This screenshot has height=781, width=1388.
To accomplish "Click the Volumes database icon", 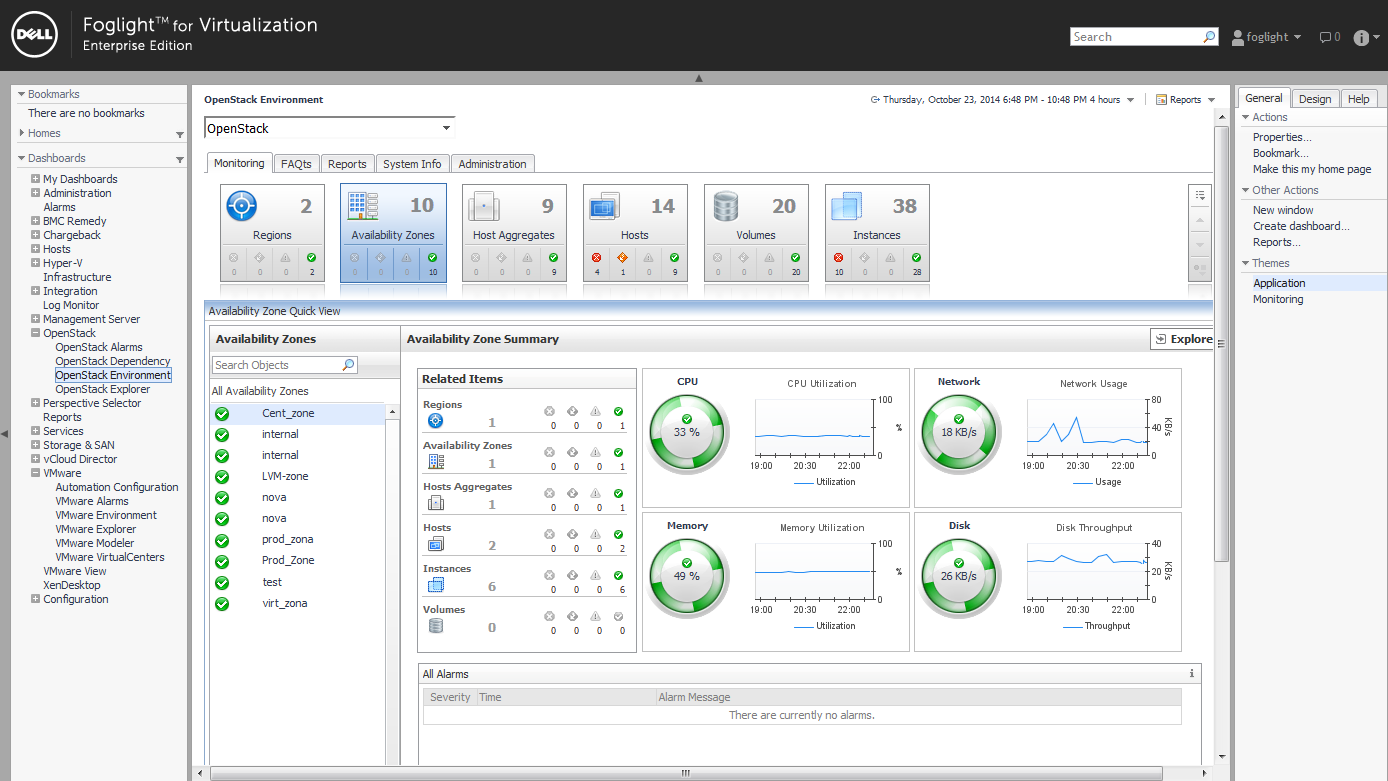I will tap(725, 207).
